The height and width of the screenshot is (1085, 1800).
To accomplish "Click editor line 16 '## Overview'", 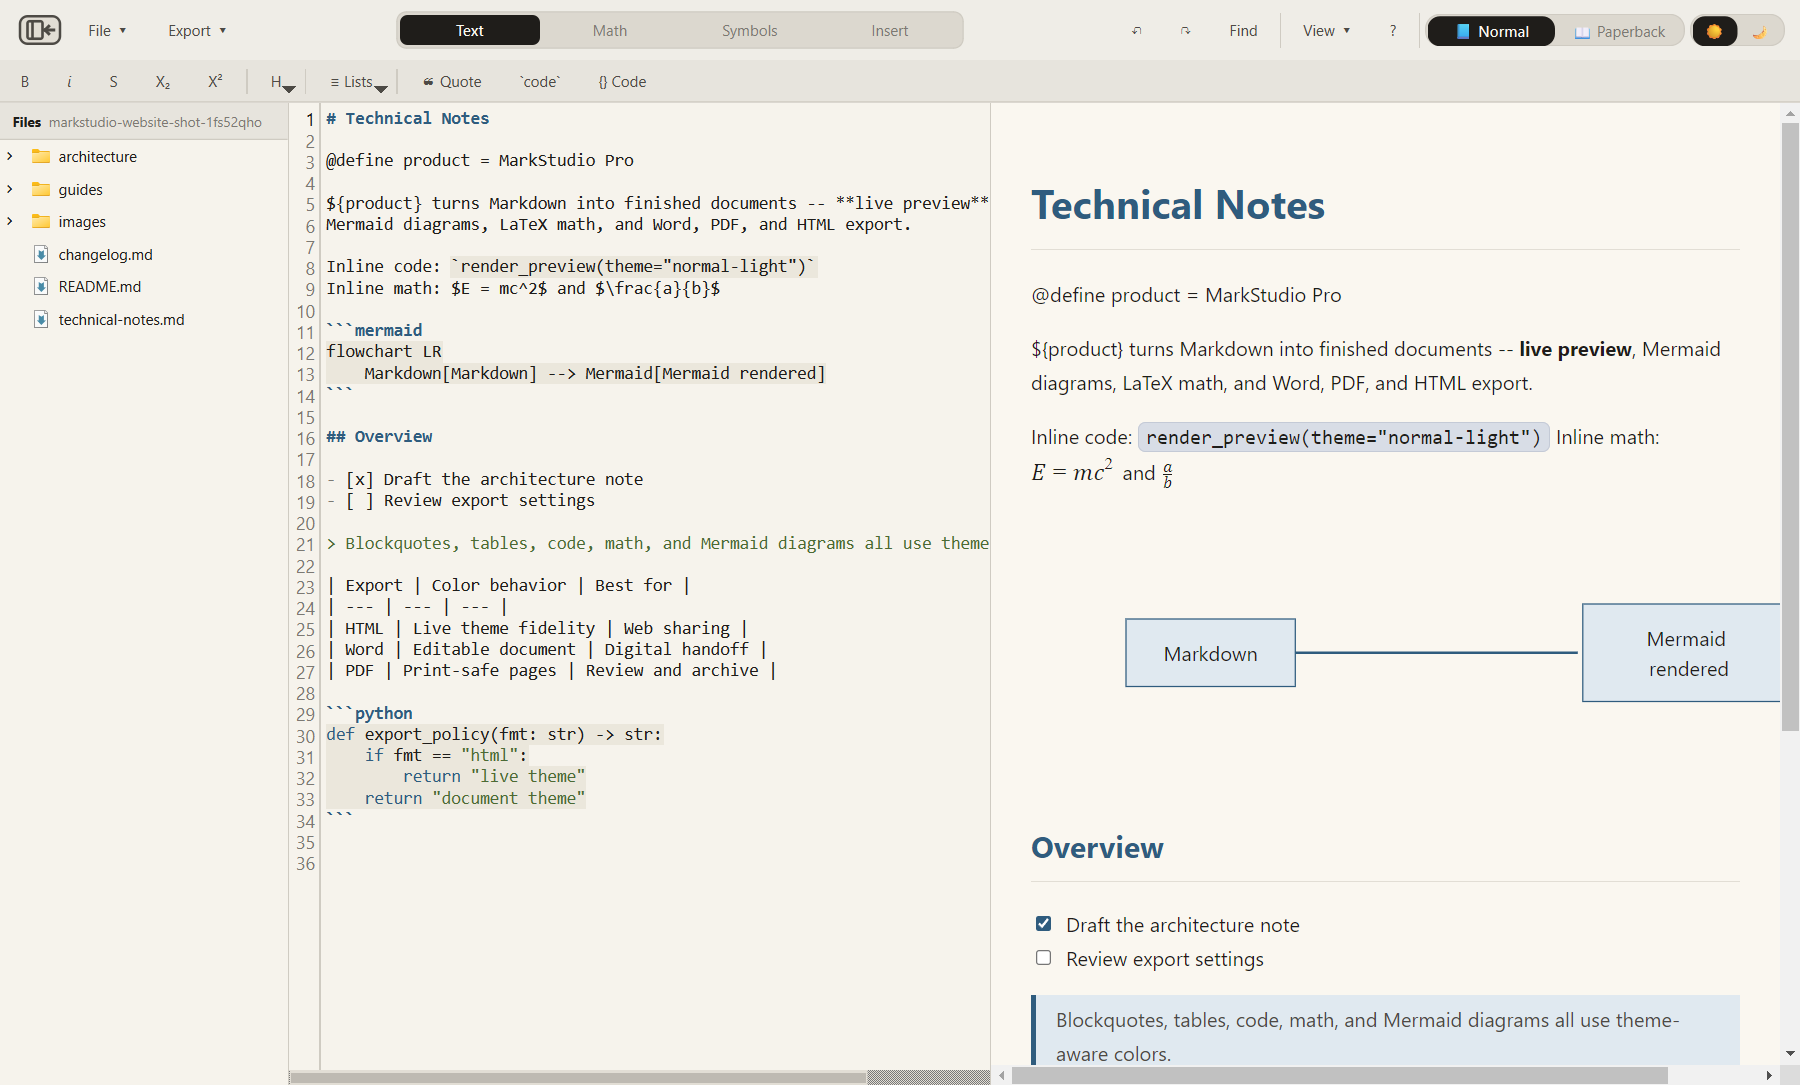I will [x=379, y=437].
